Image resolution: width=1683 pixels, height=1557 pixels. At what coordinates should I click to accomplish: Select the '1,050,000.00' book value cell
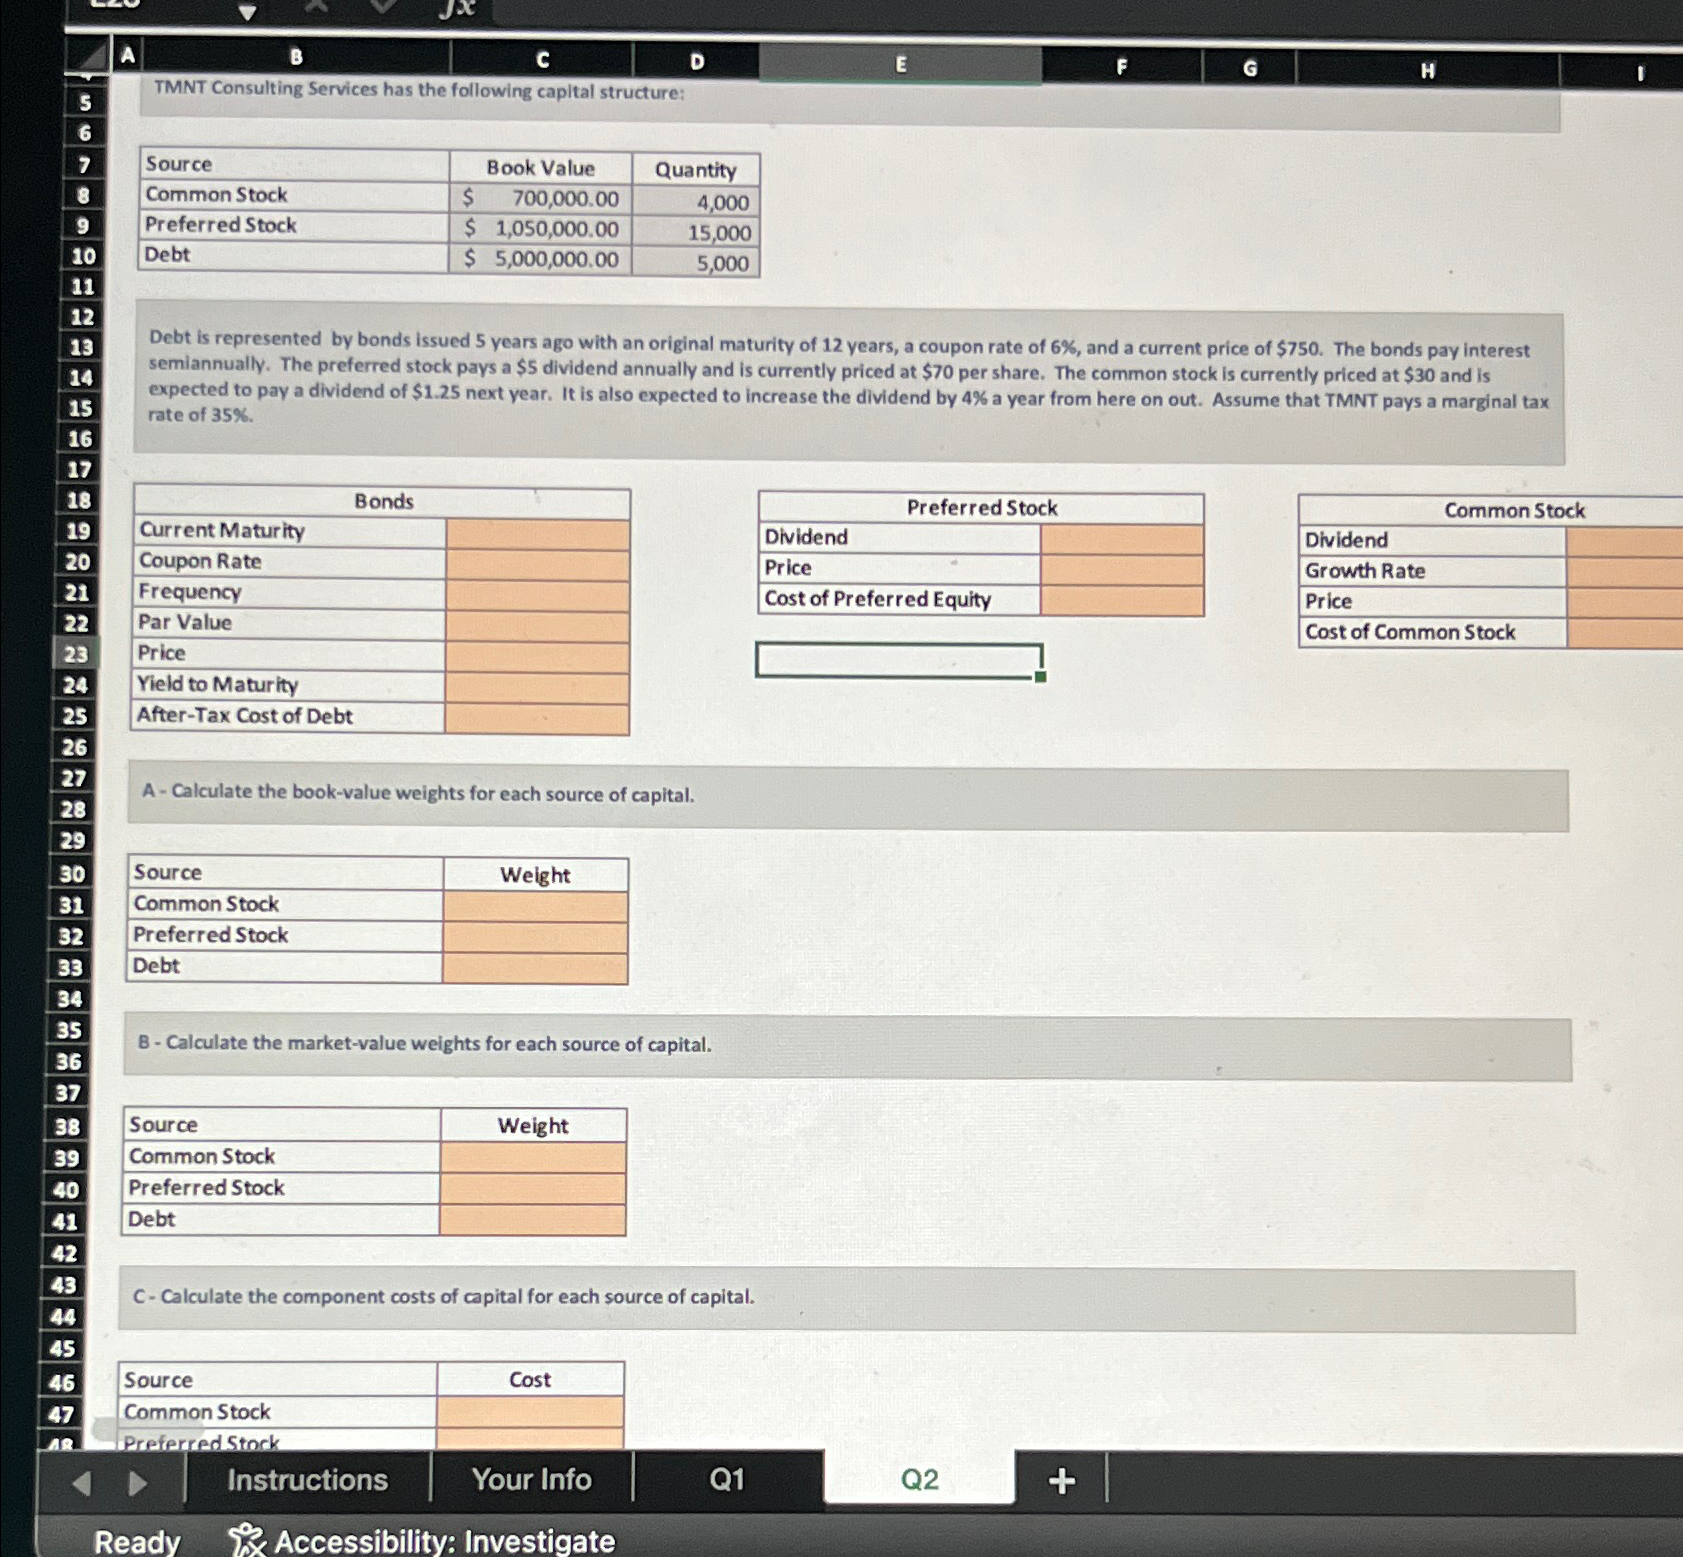(x=541, y=229)
